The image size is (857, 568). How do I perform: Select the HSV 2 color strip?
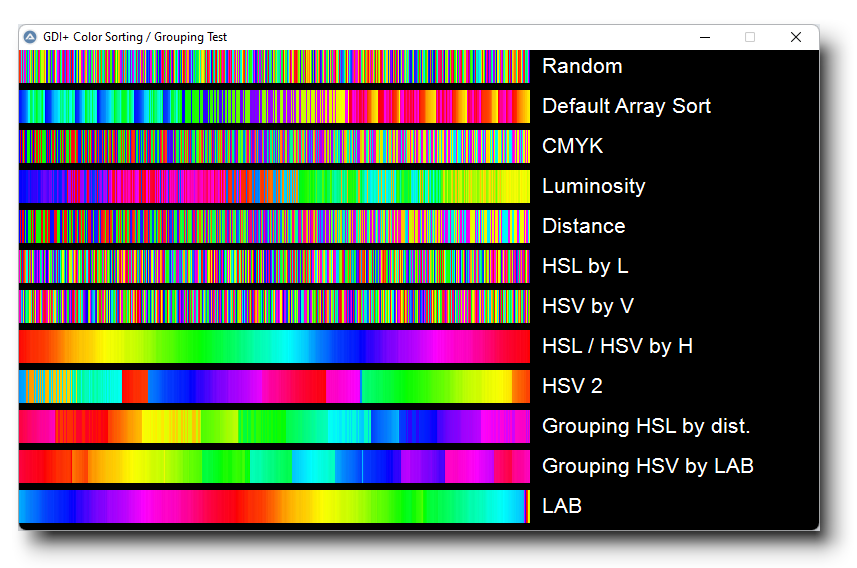[x=274, y=386]
